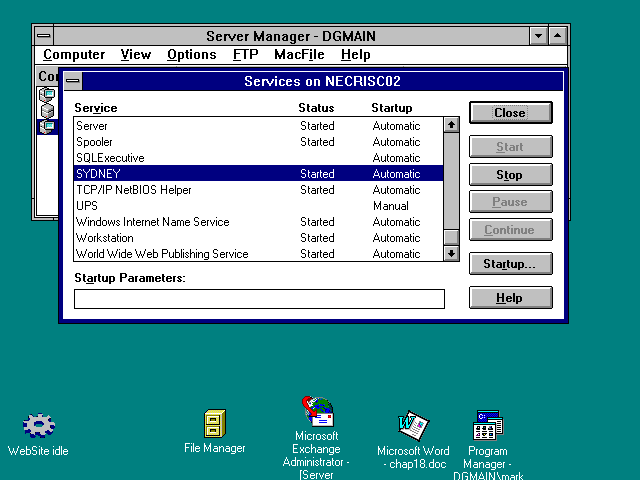Click the Start service button
The width and height of the screenshot is (640, 480).
511,147
